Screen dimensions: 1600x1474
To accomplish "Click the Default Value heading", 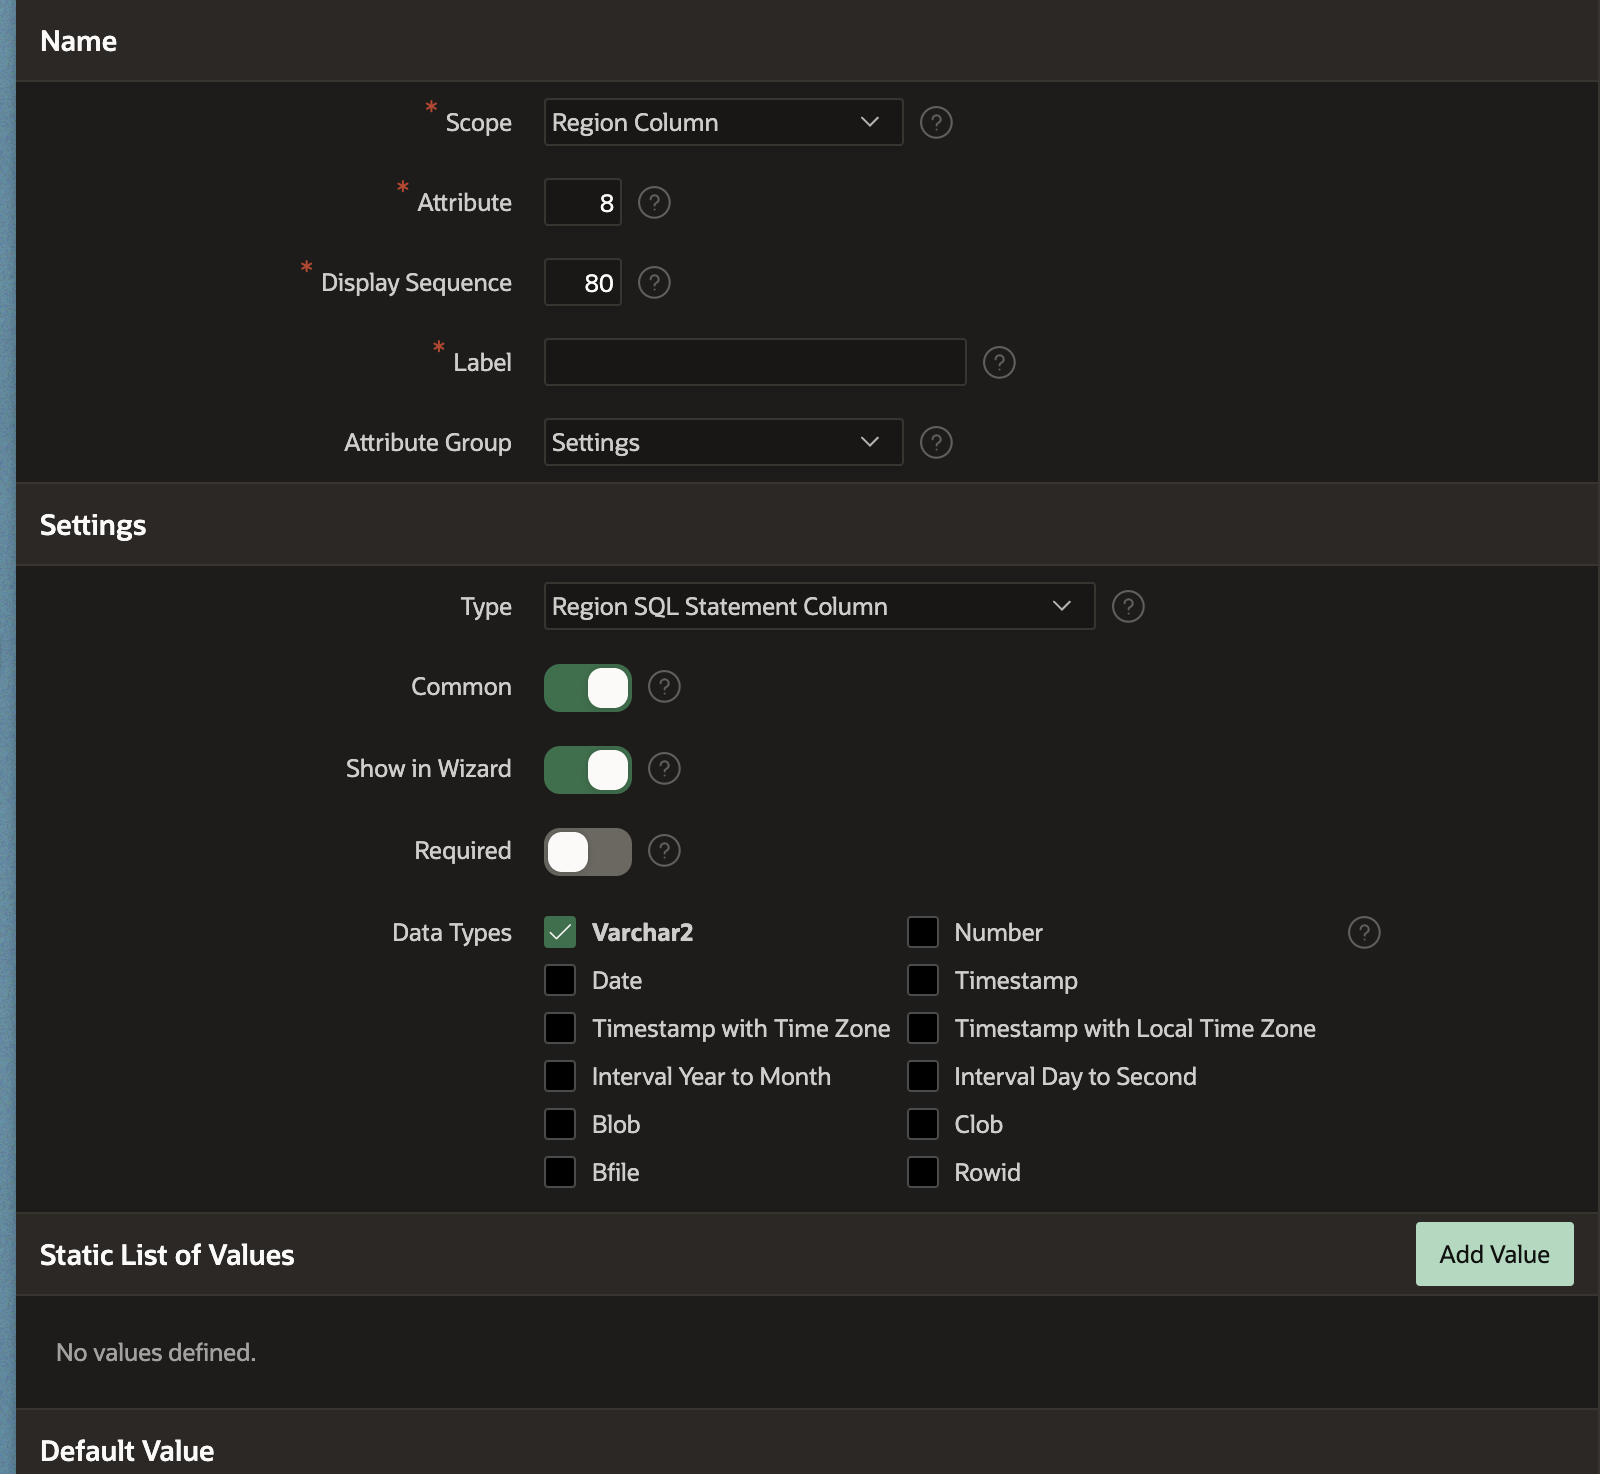I will coord(127,1451).
